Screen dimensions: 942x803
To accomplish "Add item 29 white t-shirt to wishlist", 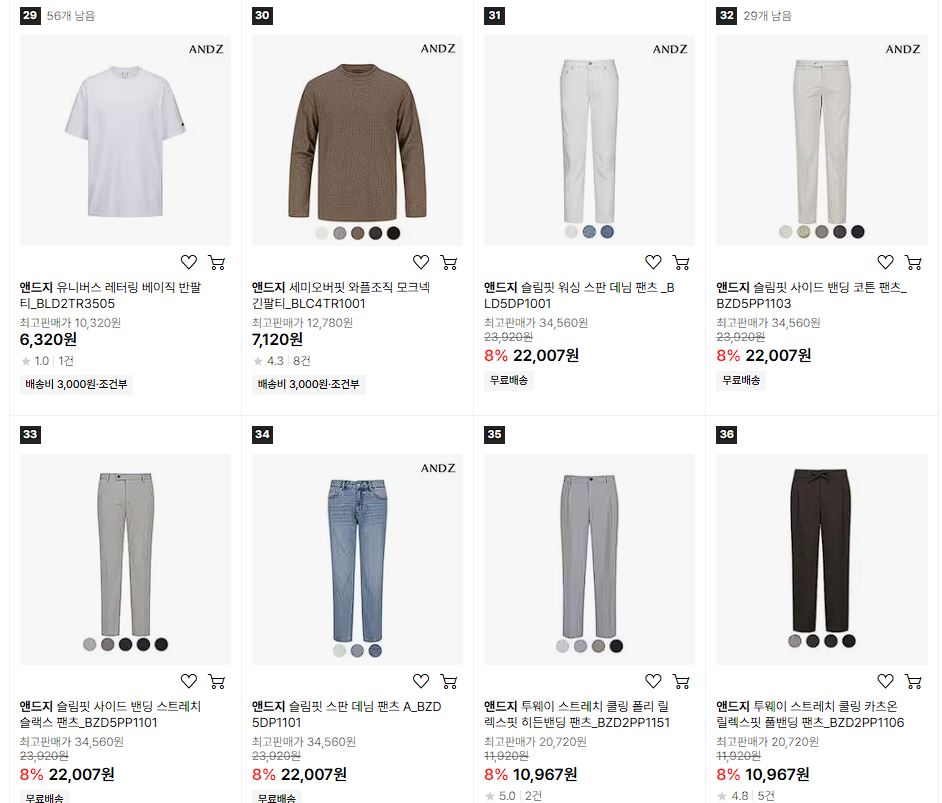I will pyautogui.click(x=189, y=262).
